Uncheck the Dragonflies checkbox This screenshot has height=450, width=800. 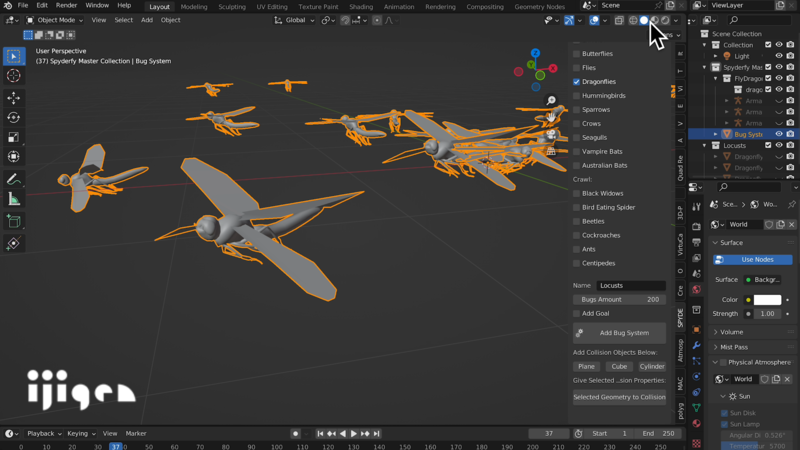[x=577, y=82]
